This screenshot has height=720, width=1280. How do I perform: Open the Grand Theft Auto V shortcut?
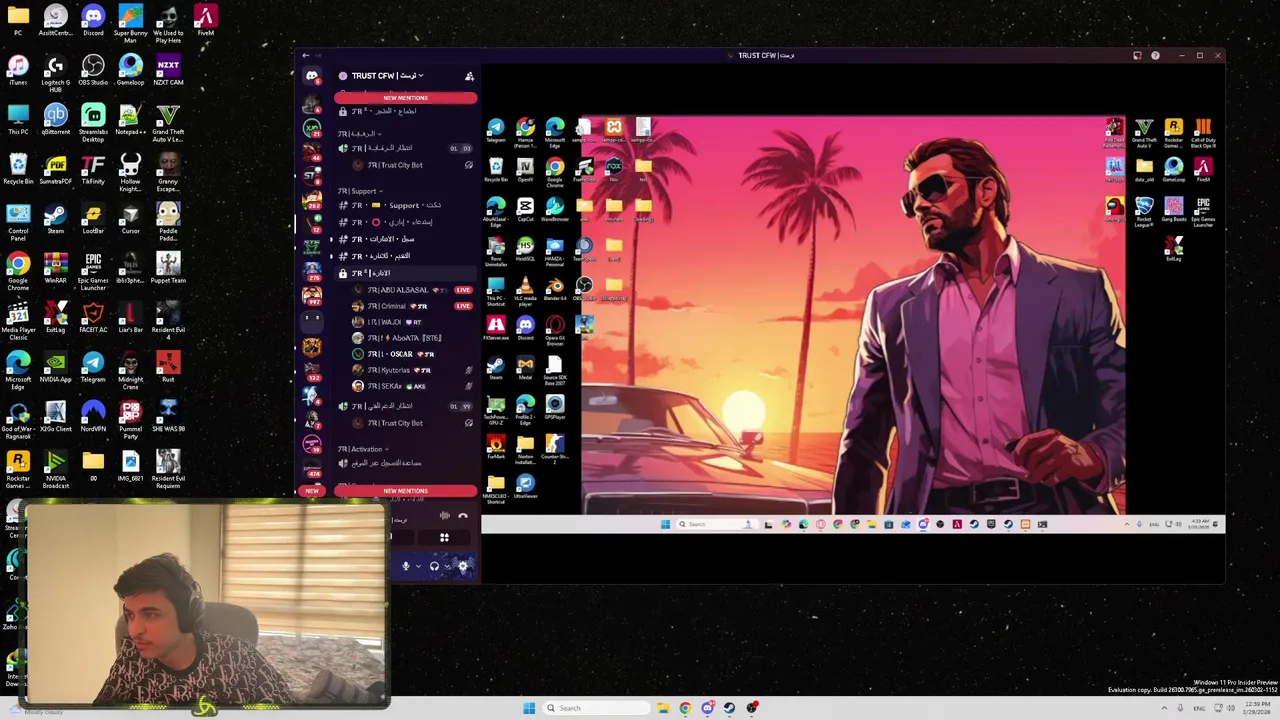pyautogui.click(x=168, y=122)
